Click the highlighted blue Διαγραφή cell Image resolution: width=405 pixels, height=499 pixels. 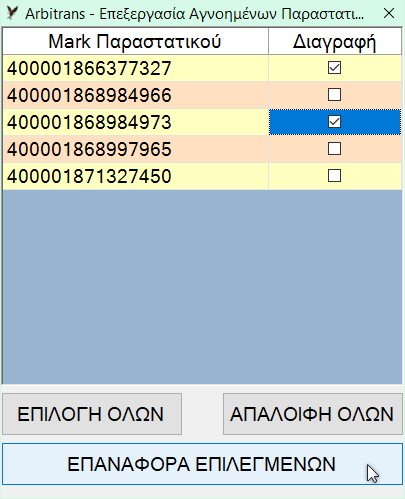point(335,122)
